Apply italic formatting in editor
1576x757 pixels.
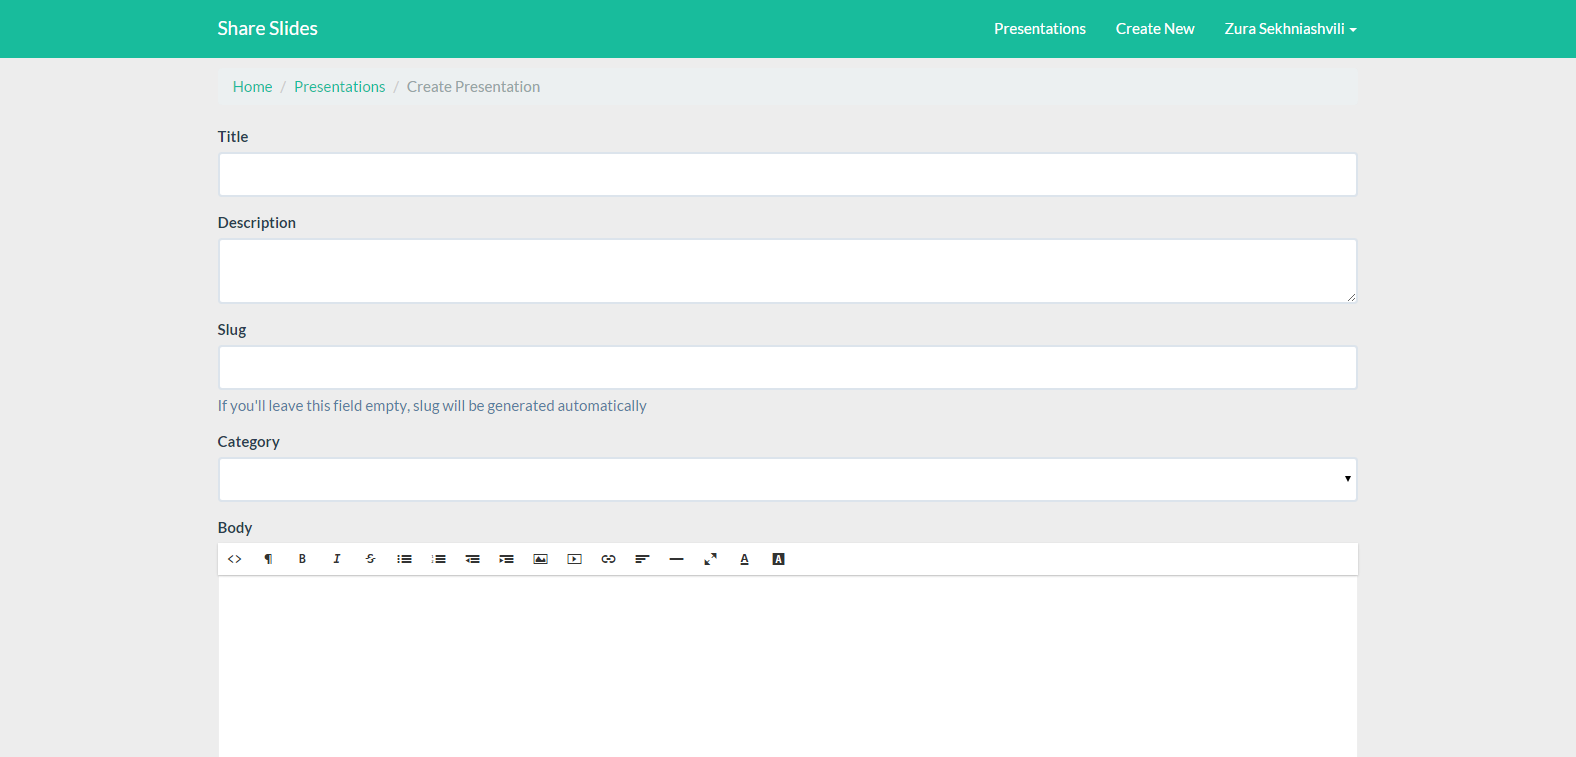pos(336,559)
